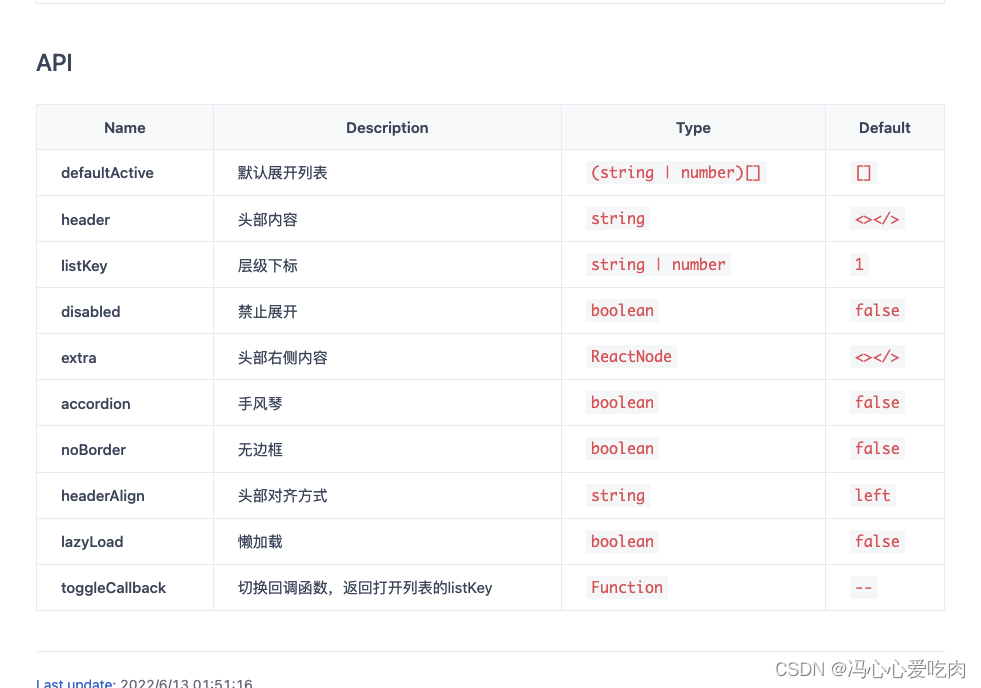The height and width of the screenshot is (688, 981).
Task: Click the 'string | number' type code
Action: [658, 265]
